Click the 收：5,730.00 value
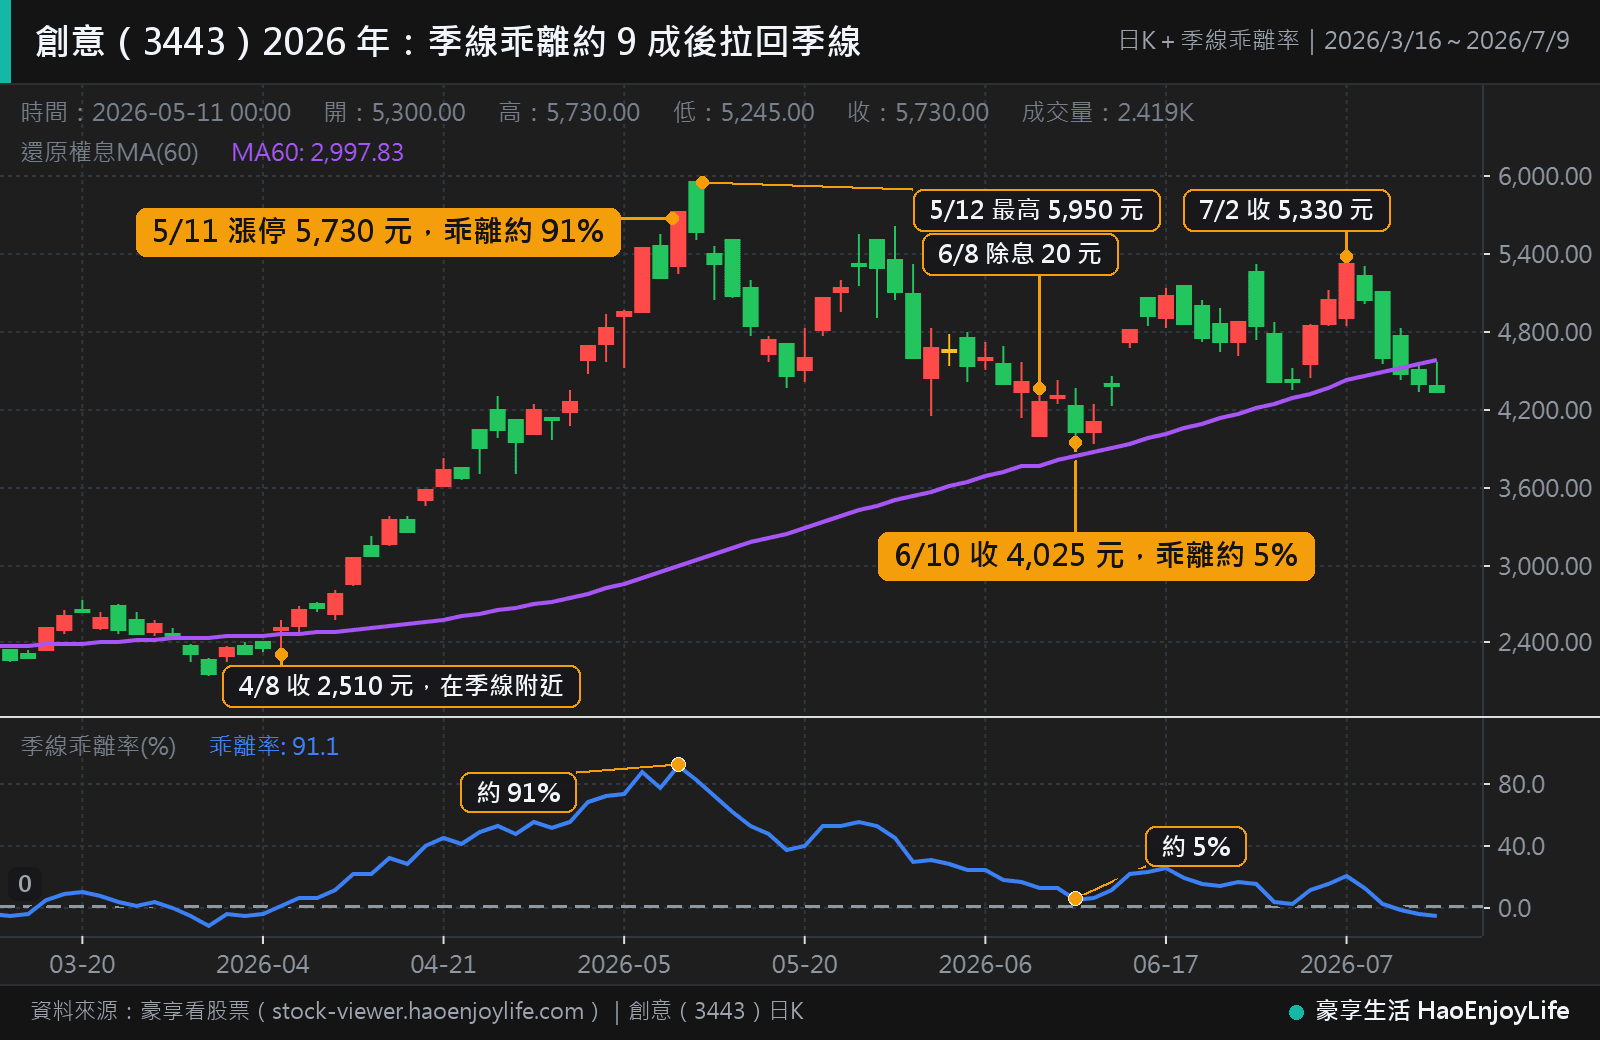Image resolution: width=1600 pixels, height=1040 pixels. point(918,112)
